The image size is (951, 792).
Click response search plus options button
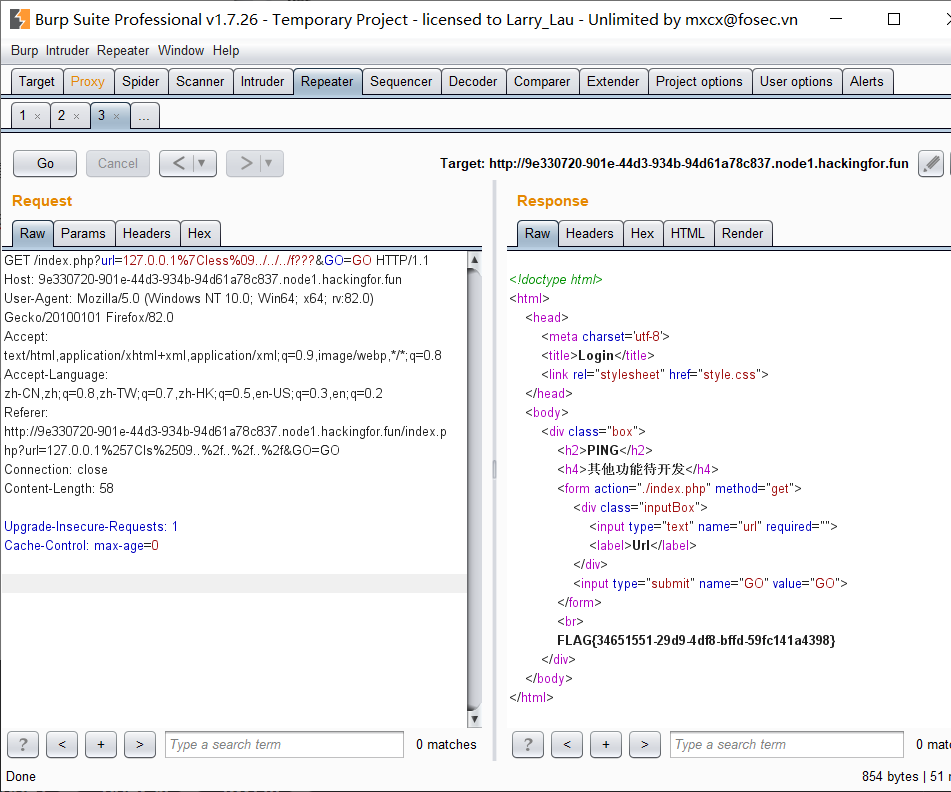[x=605, y=744]
